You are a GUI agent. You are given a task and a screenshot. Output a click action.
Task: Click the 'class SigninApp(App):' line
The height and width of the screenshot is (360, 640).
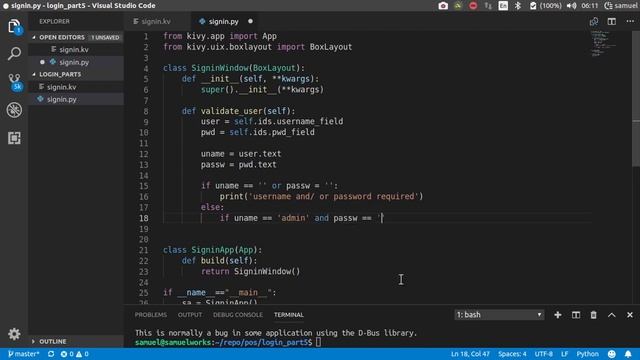212,250
